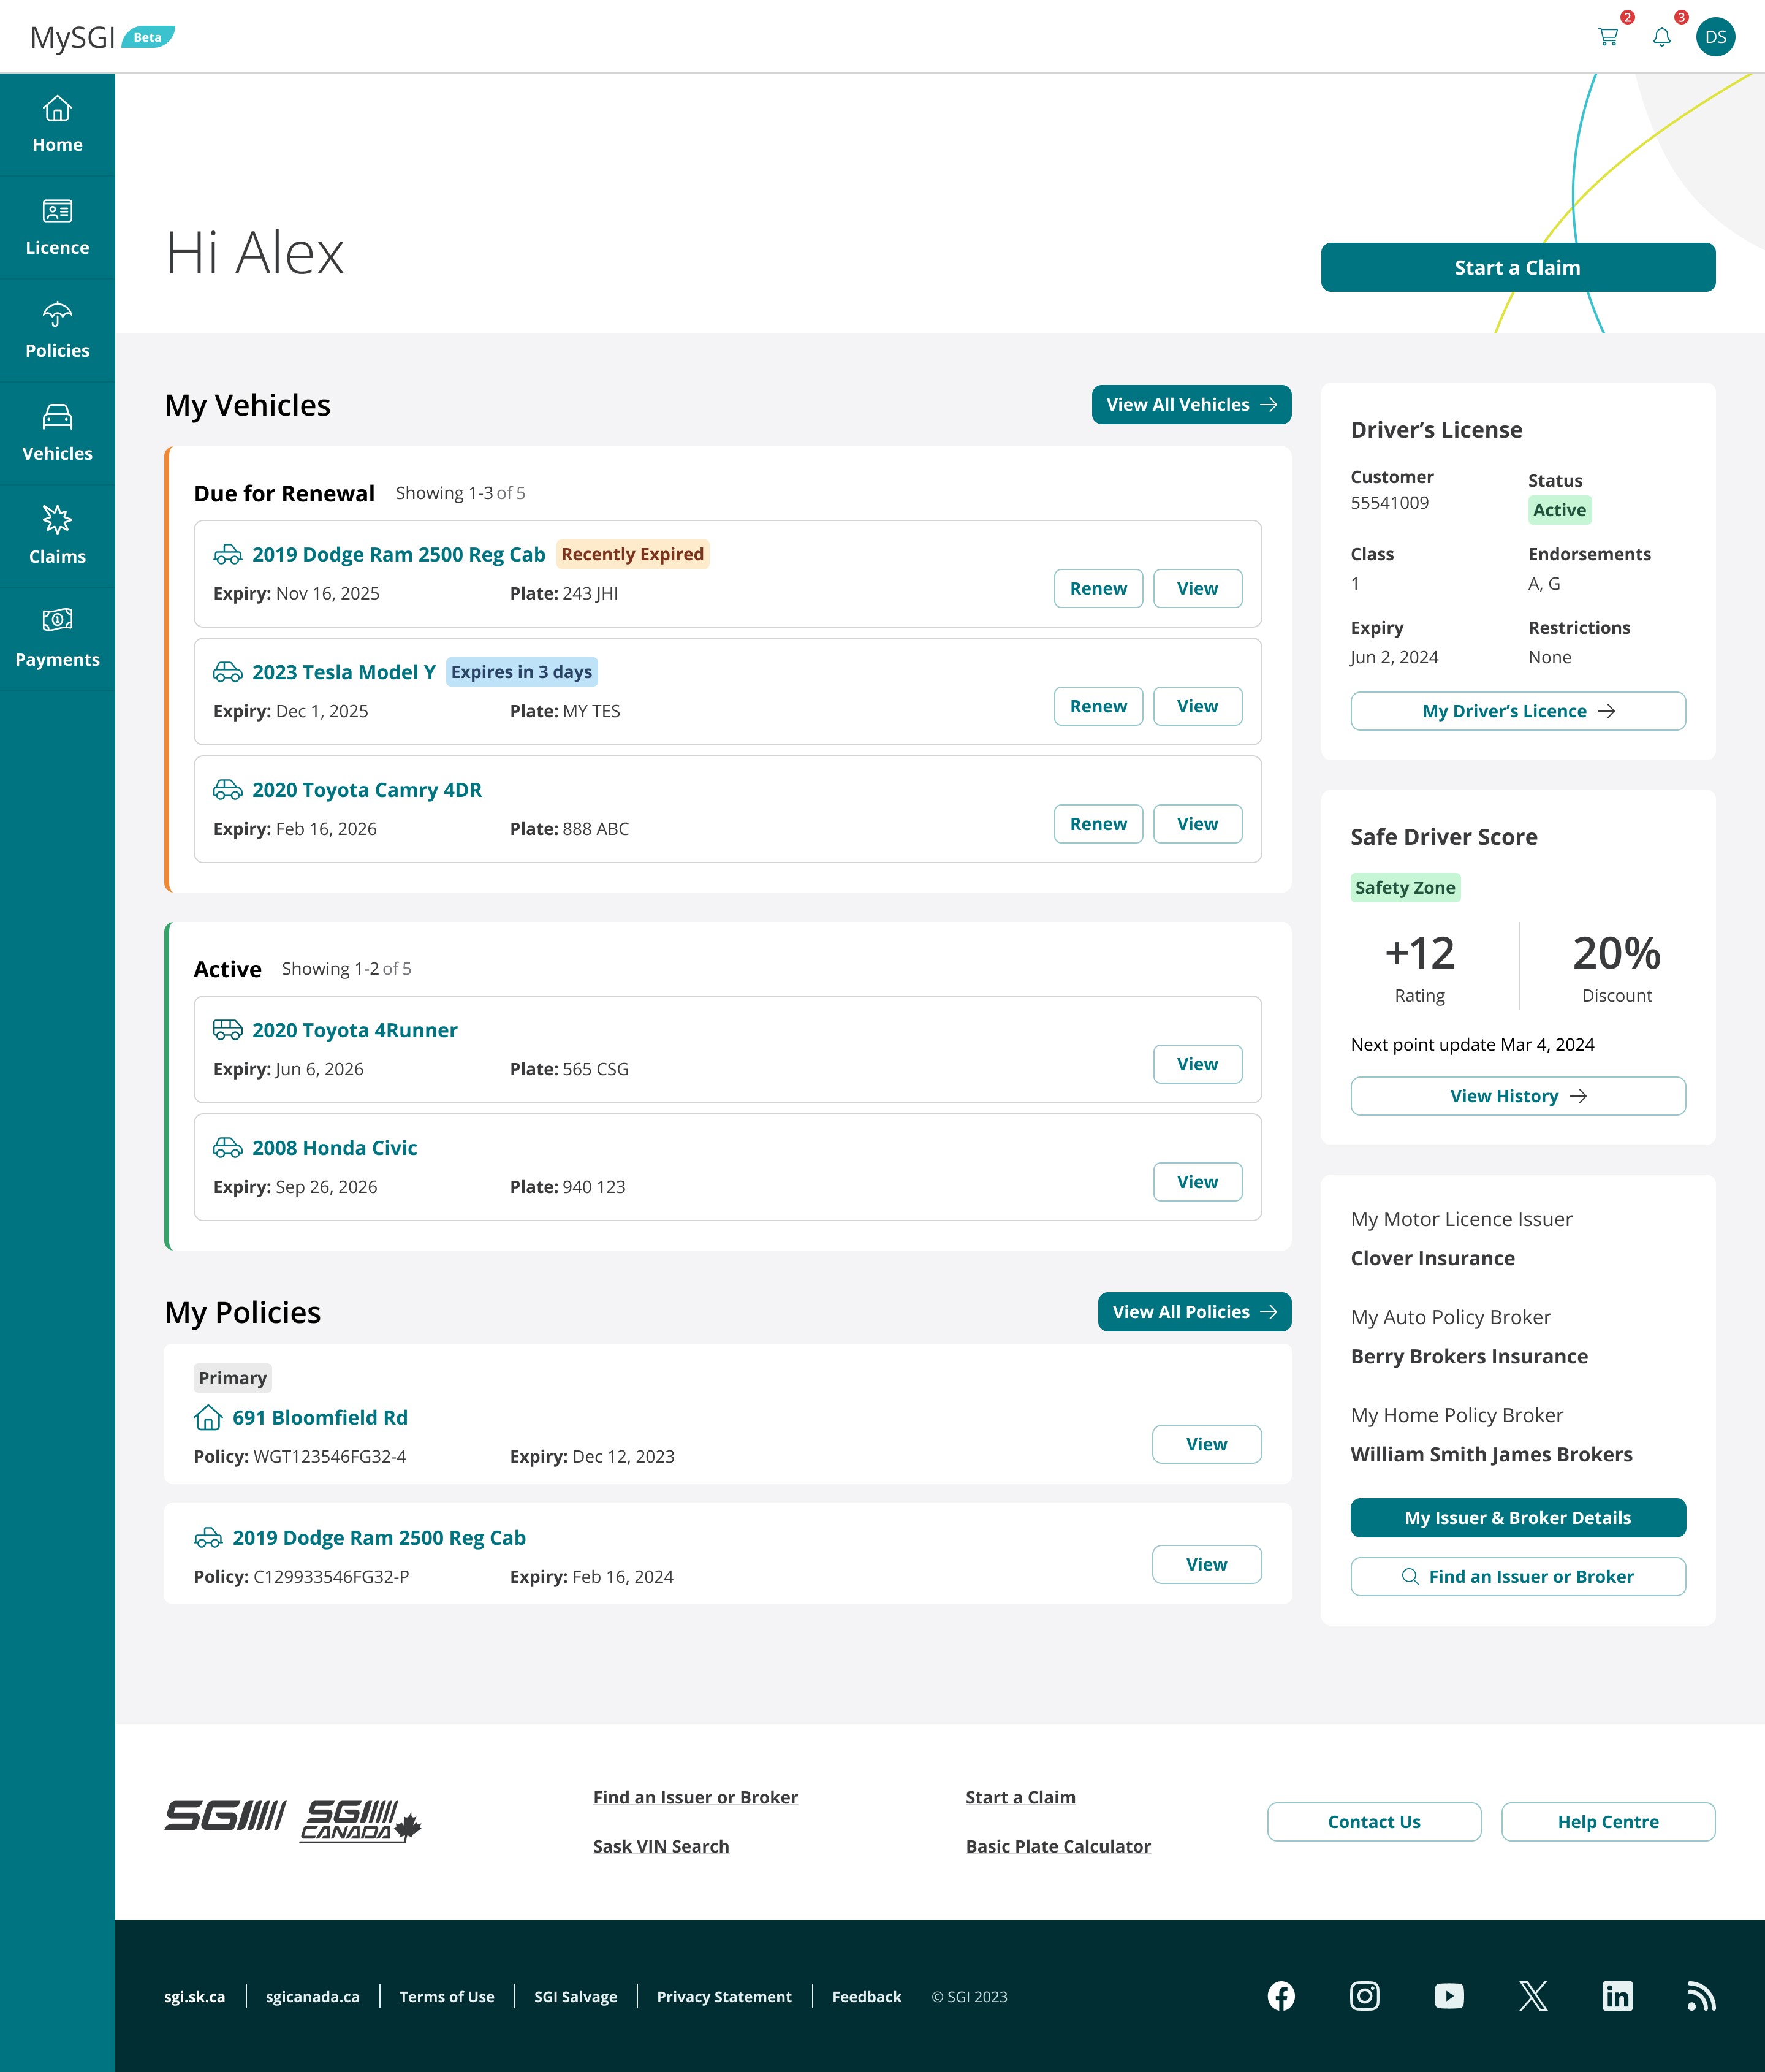Screen dimensions: 1765x2072
Task: Open SGI's Facebook page icon
Action: pyautogui.click(x=1281, y=1996)
